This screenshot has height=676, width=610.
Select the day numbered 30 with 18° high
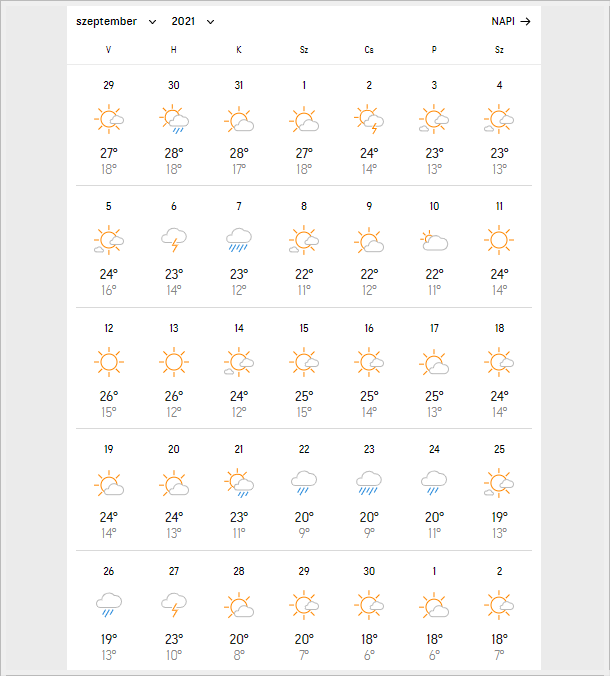click(369, 571)
